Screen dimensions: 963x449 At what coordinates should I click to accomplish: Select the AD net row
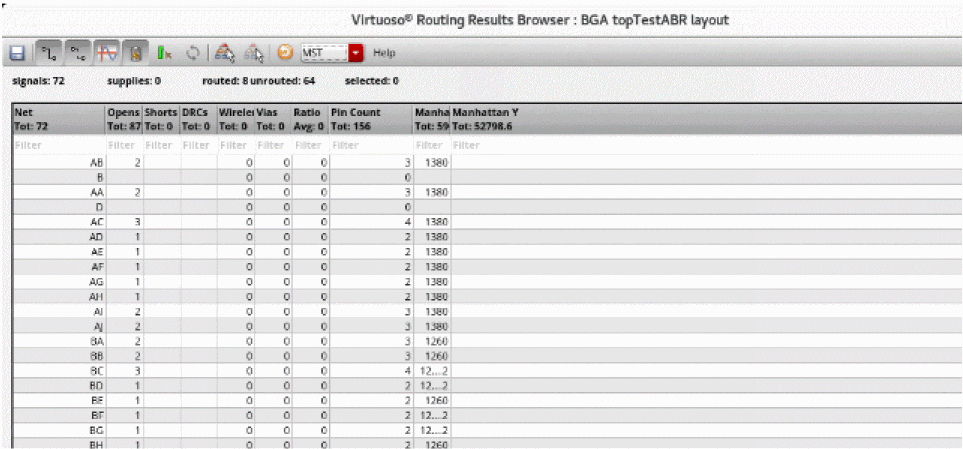[x=487, y=236]
